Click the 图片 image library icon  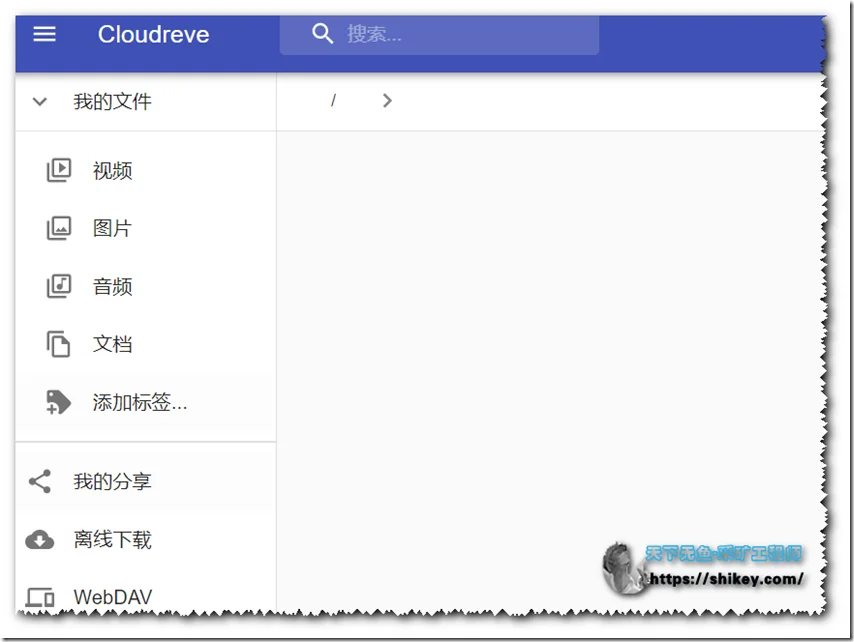pos(59,228)
